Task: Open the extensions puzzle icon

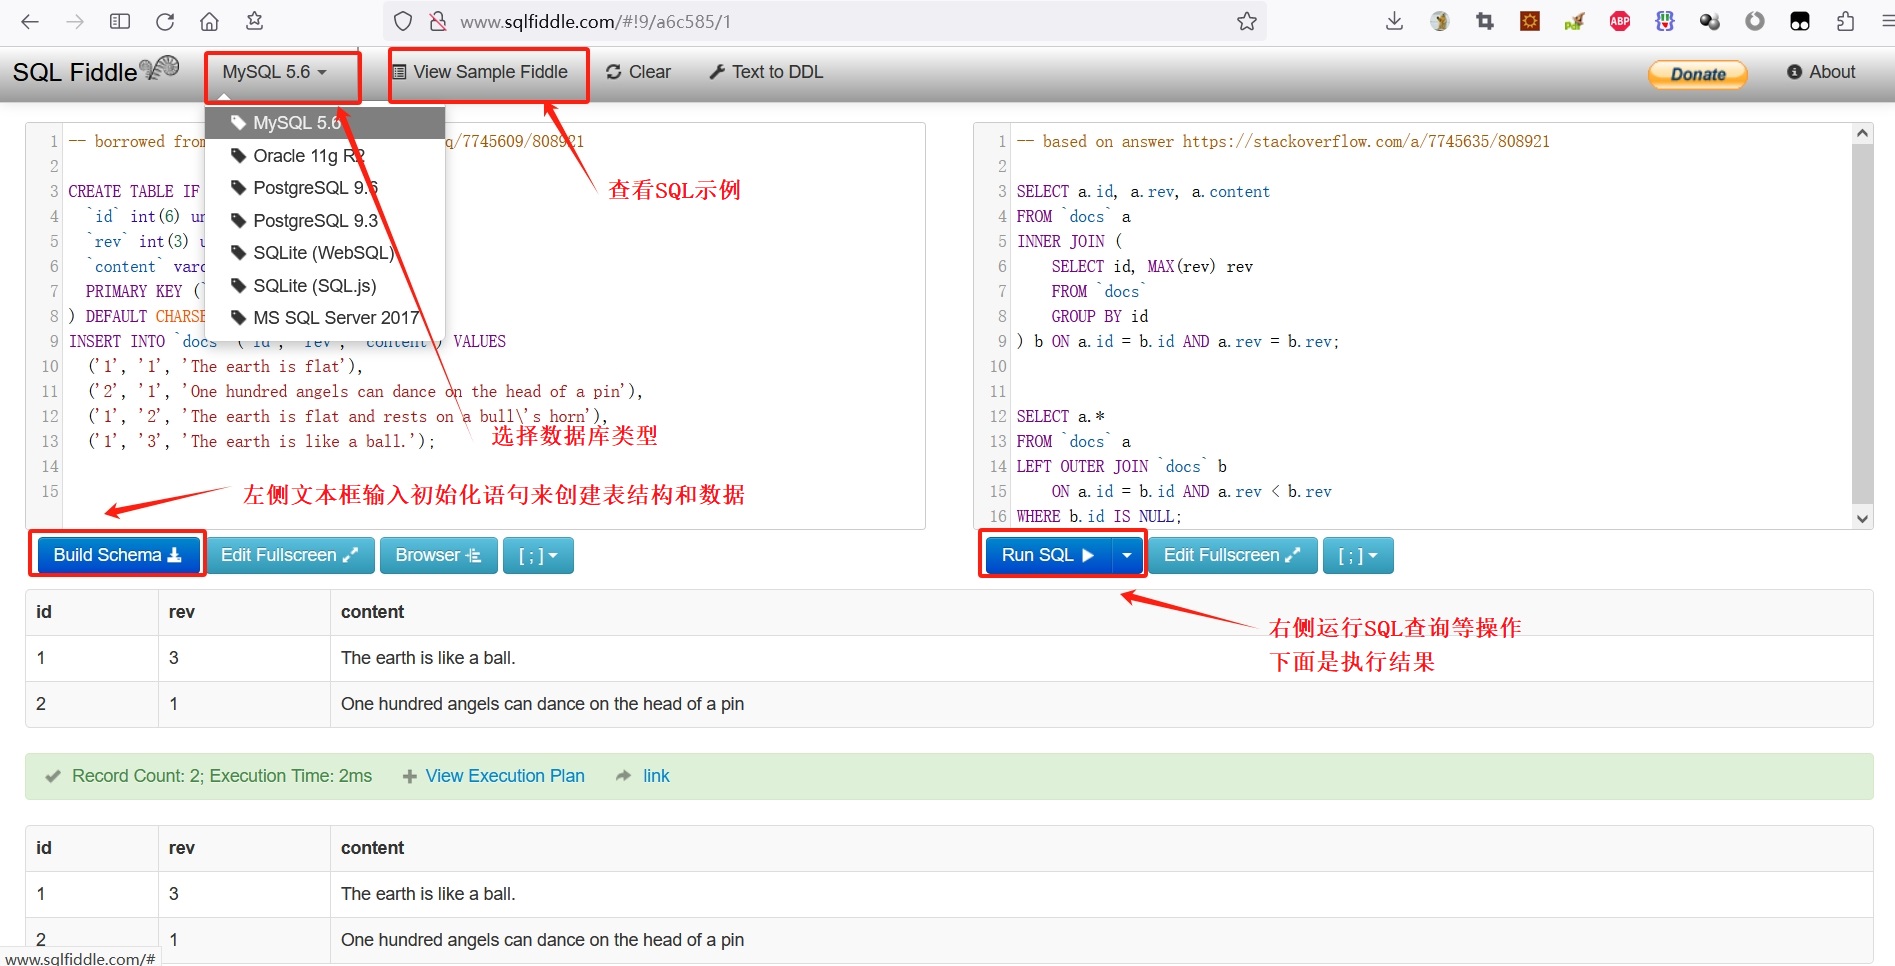Action: 1845,21
